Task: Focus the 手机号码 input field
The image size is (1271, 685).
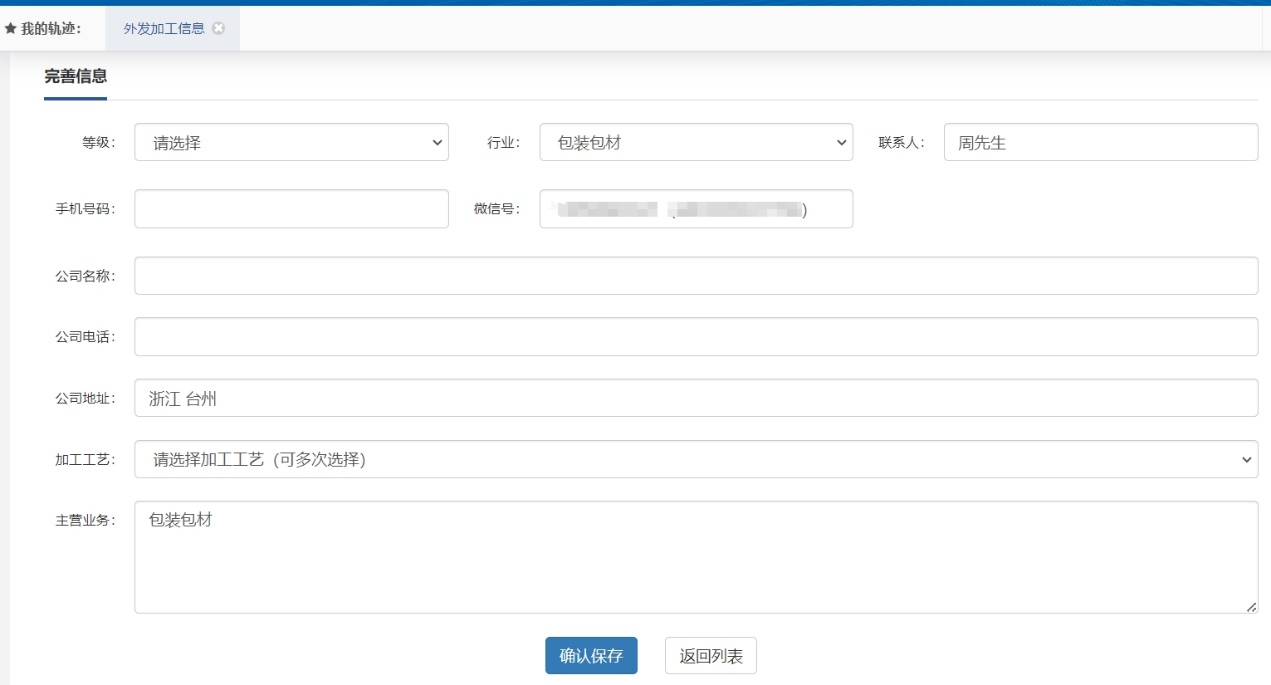Action: [291, 209]
